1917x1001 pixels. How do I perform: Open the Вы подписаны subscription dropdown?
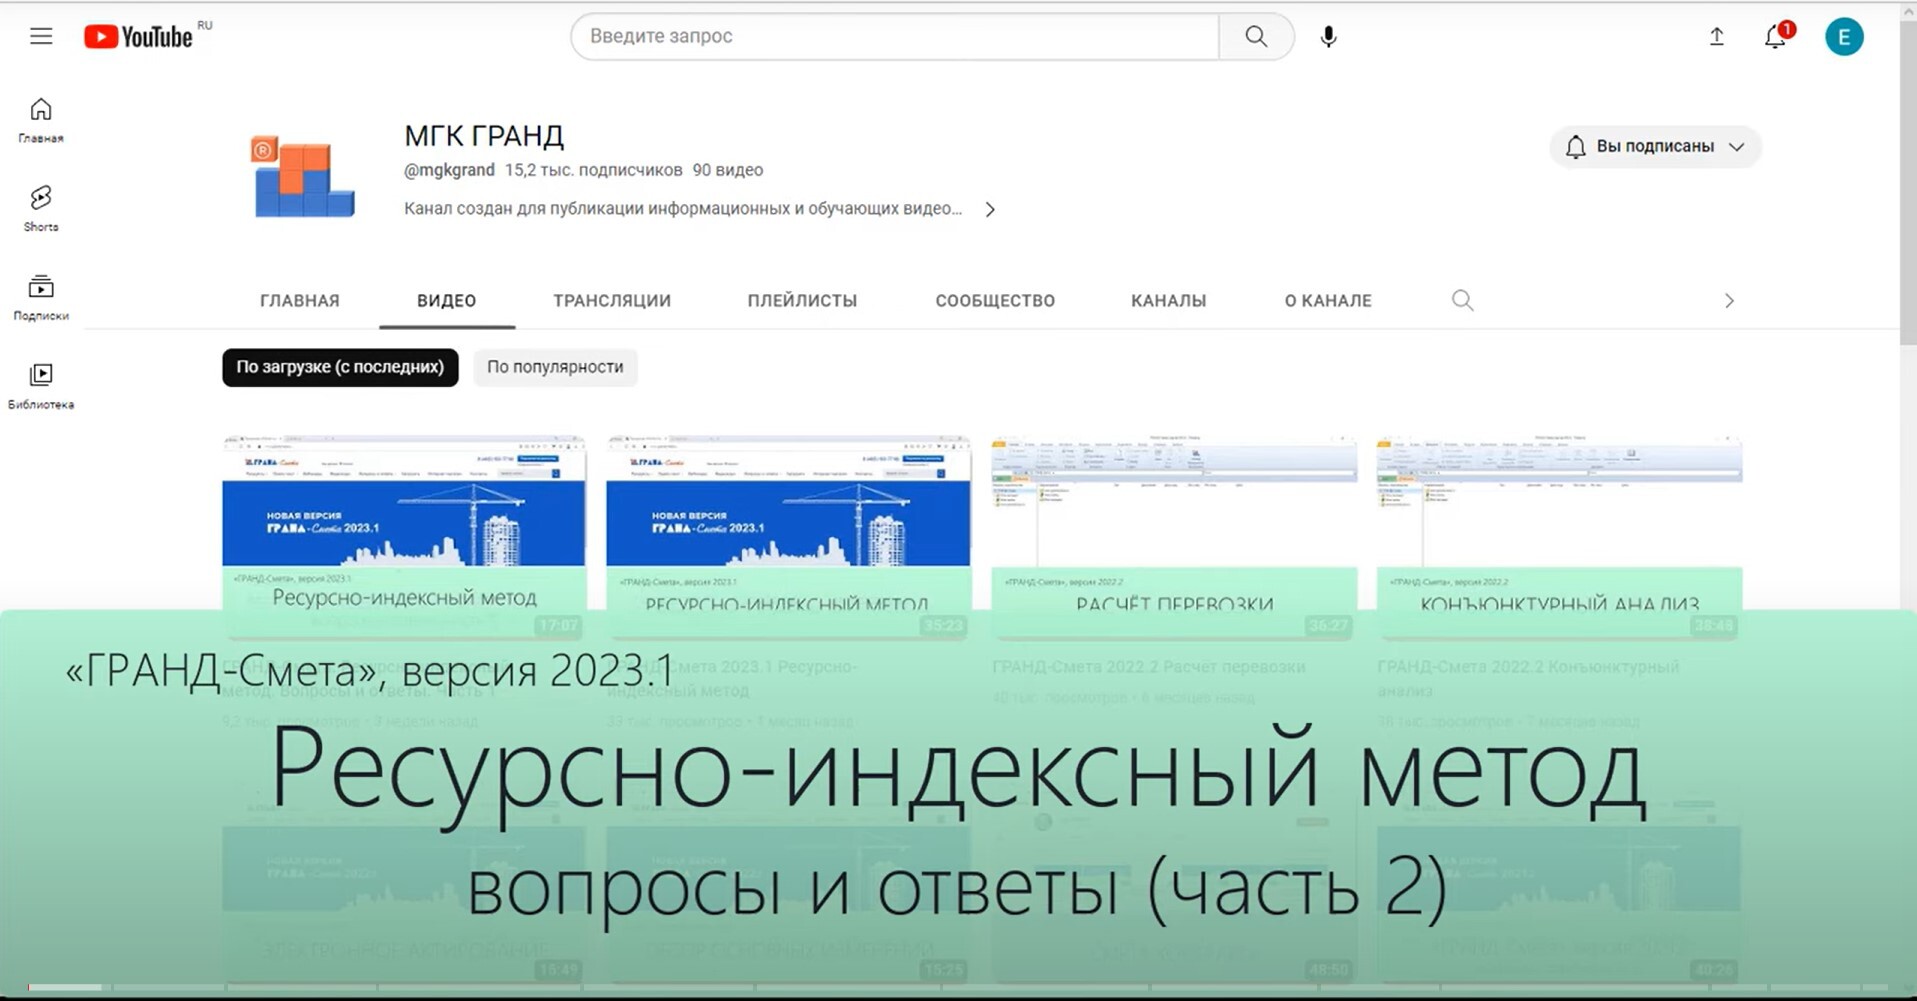[1655, 147]
